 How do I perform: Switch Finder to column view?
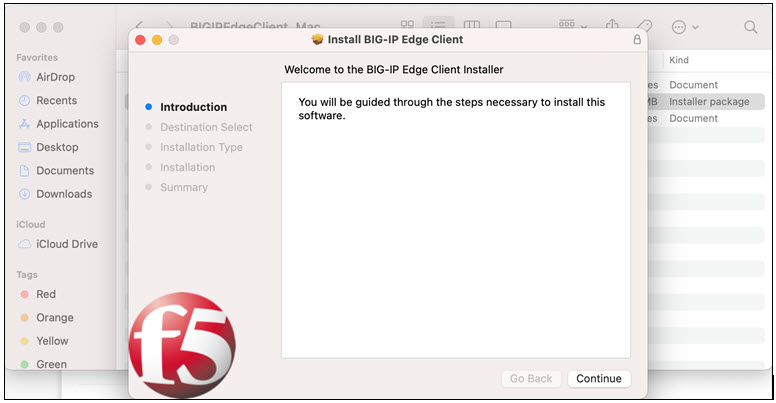click(x=471, y=27)
